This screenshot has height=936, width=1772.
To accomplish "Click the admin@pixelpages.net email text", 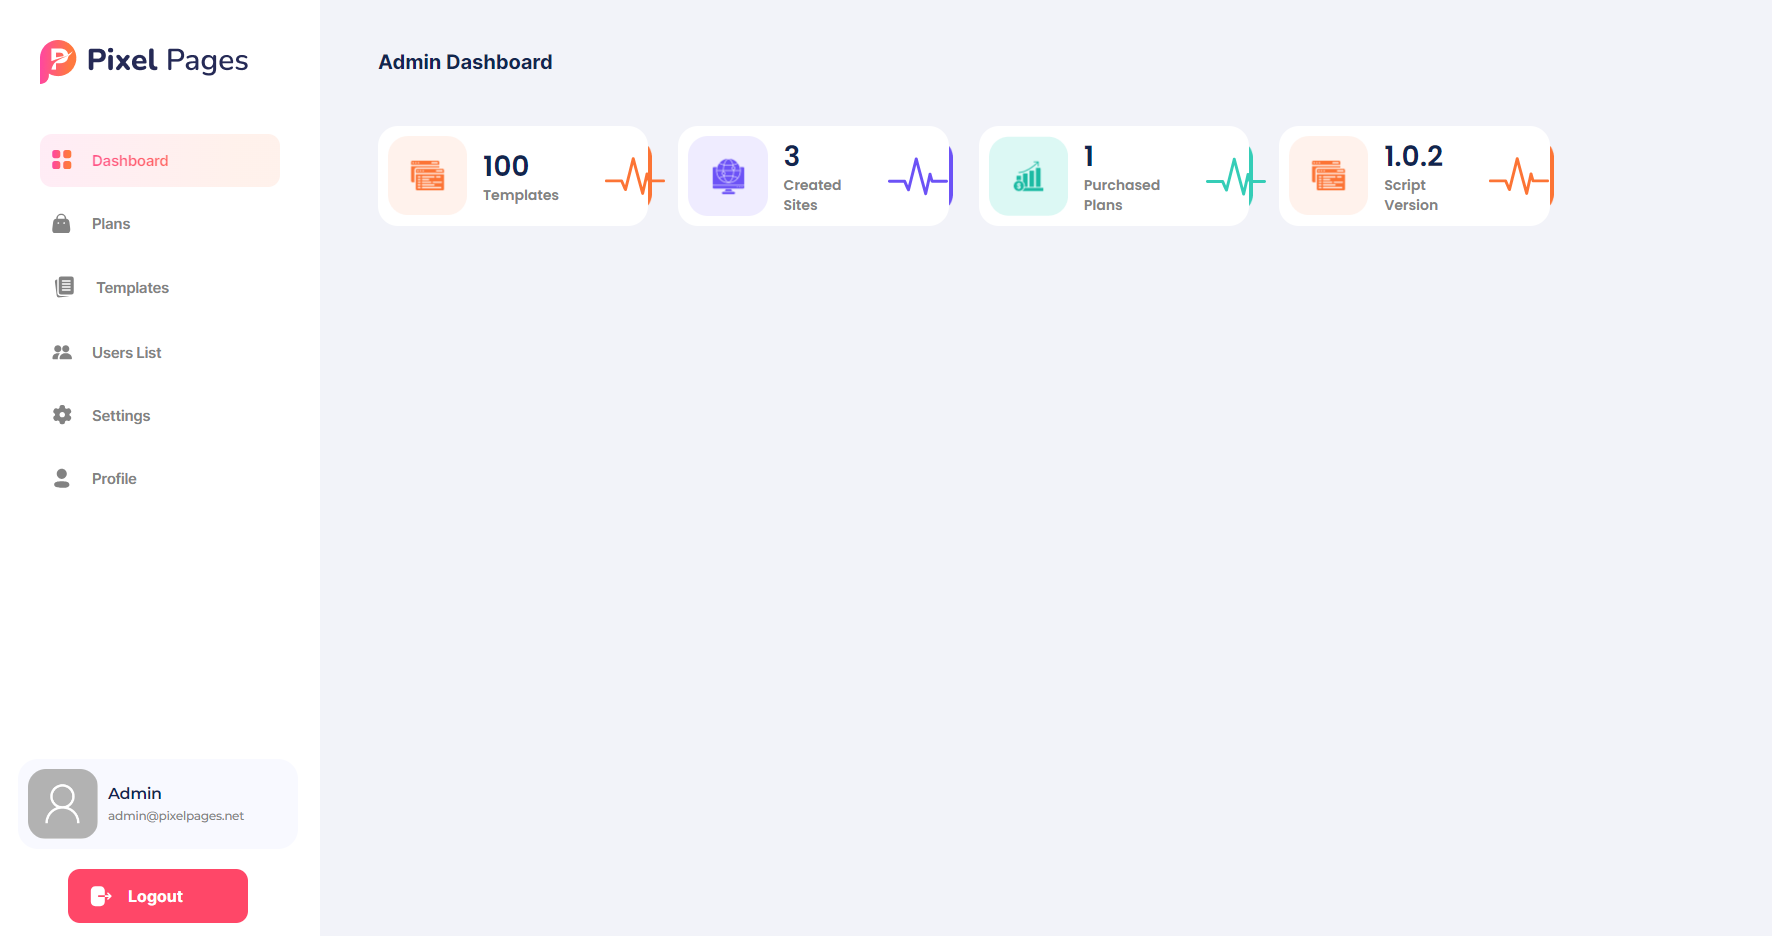I will click(x=176, y=816).
